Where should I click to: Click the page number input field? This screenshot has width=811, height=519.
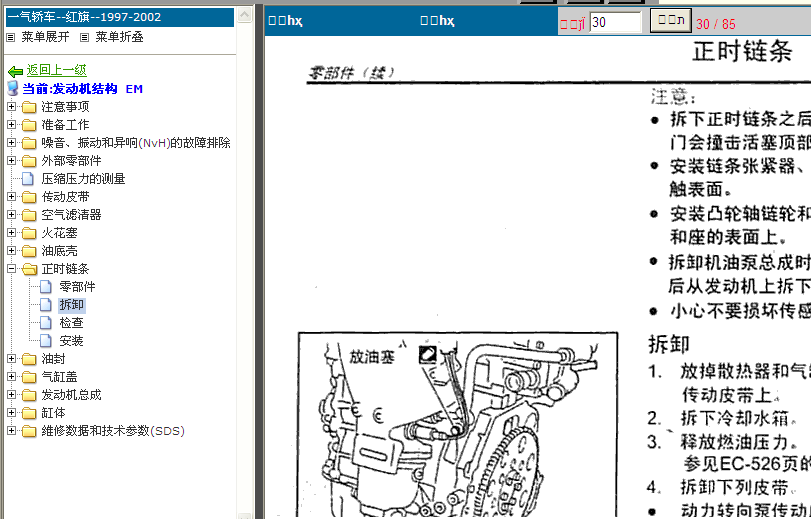(615, 22)
